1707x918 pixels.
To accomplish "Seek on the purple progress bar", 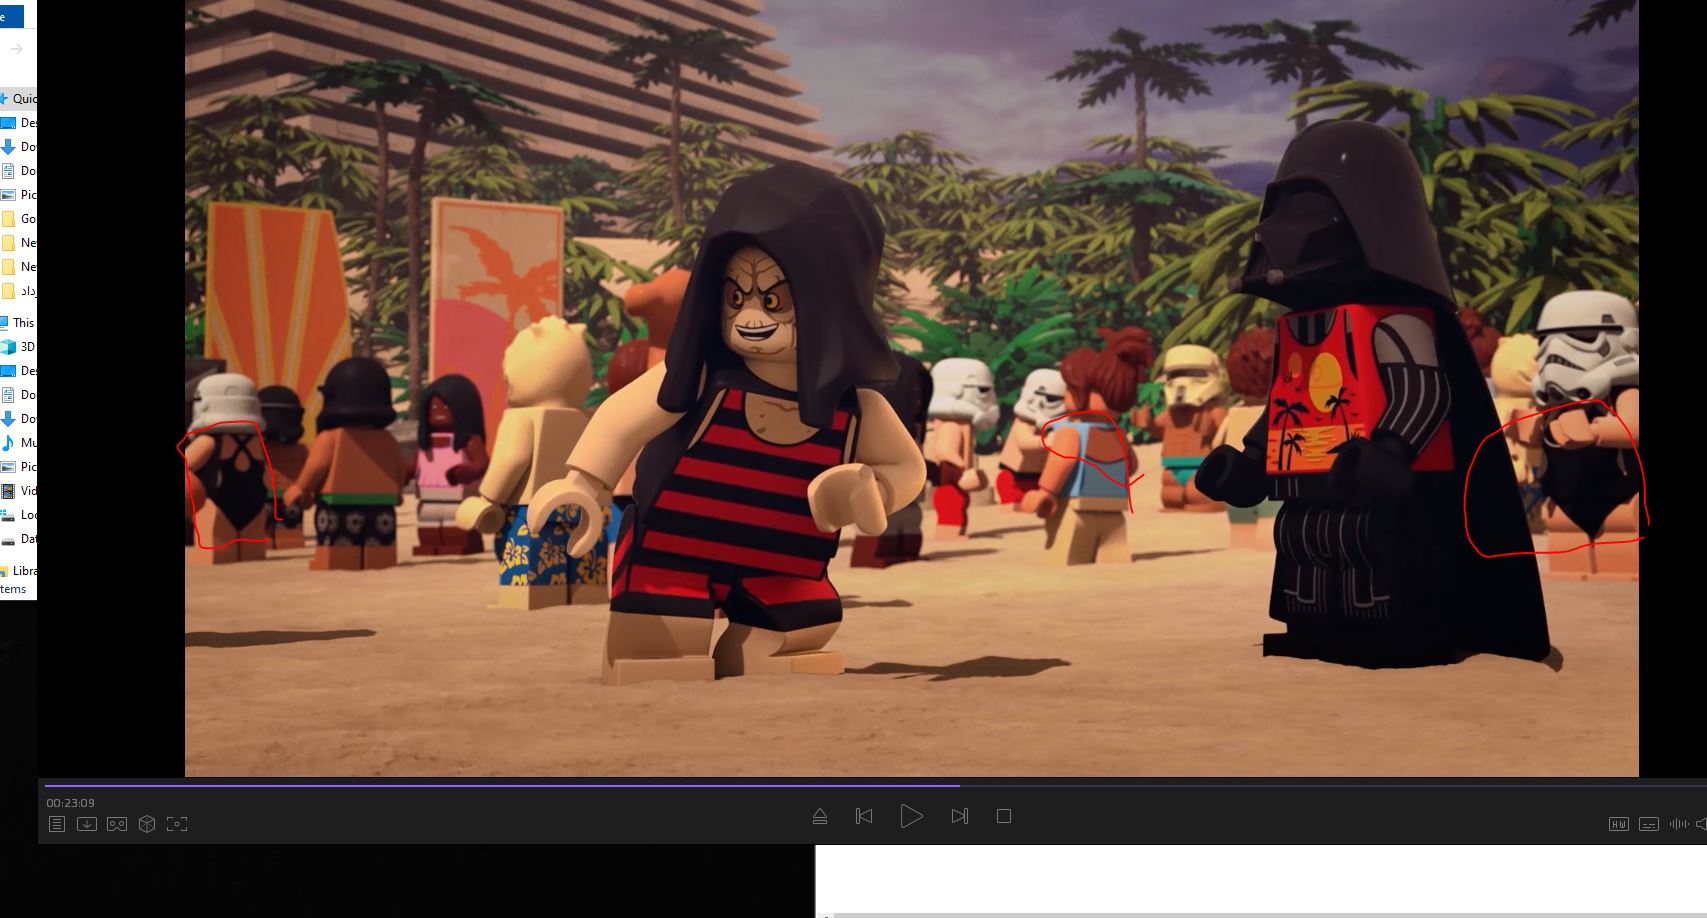I will point(500,786).
